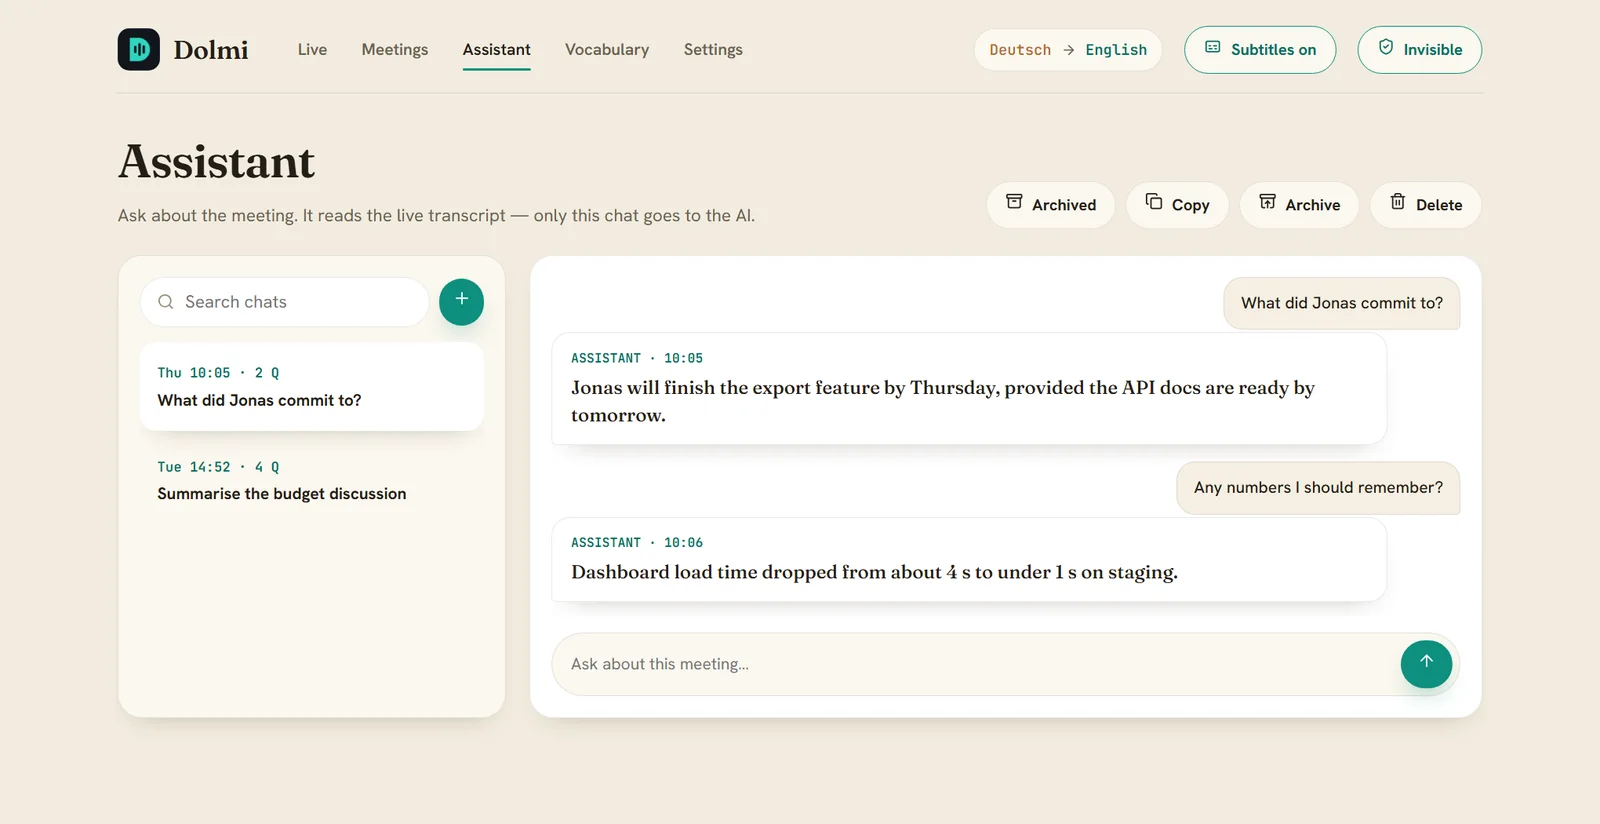Click user message 'Any numbers I should remember?'

click(1318, 487)
